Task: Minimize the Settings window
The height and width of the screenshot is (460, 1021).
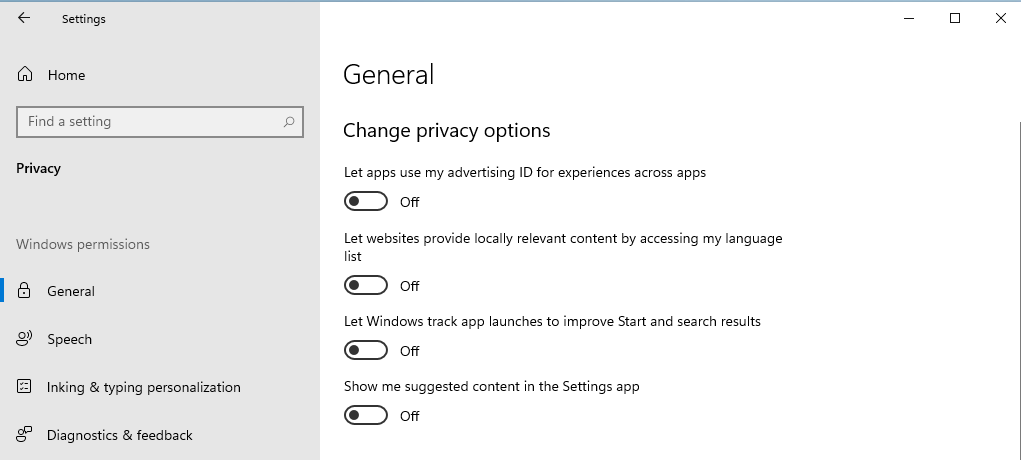Action: (x=909, y=18)
